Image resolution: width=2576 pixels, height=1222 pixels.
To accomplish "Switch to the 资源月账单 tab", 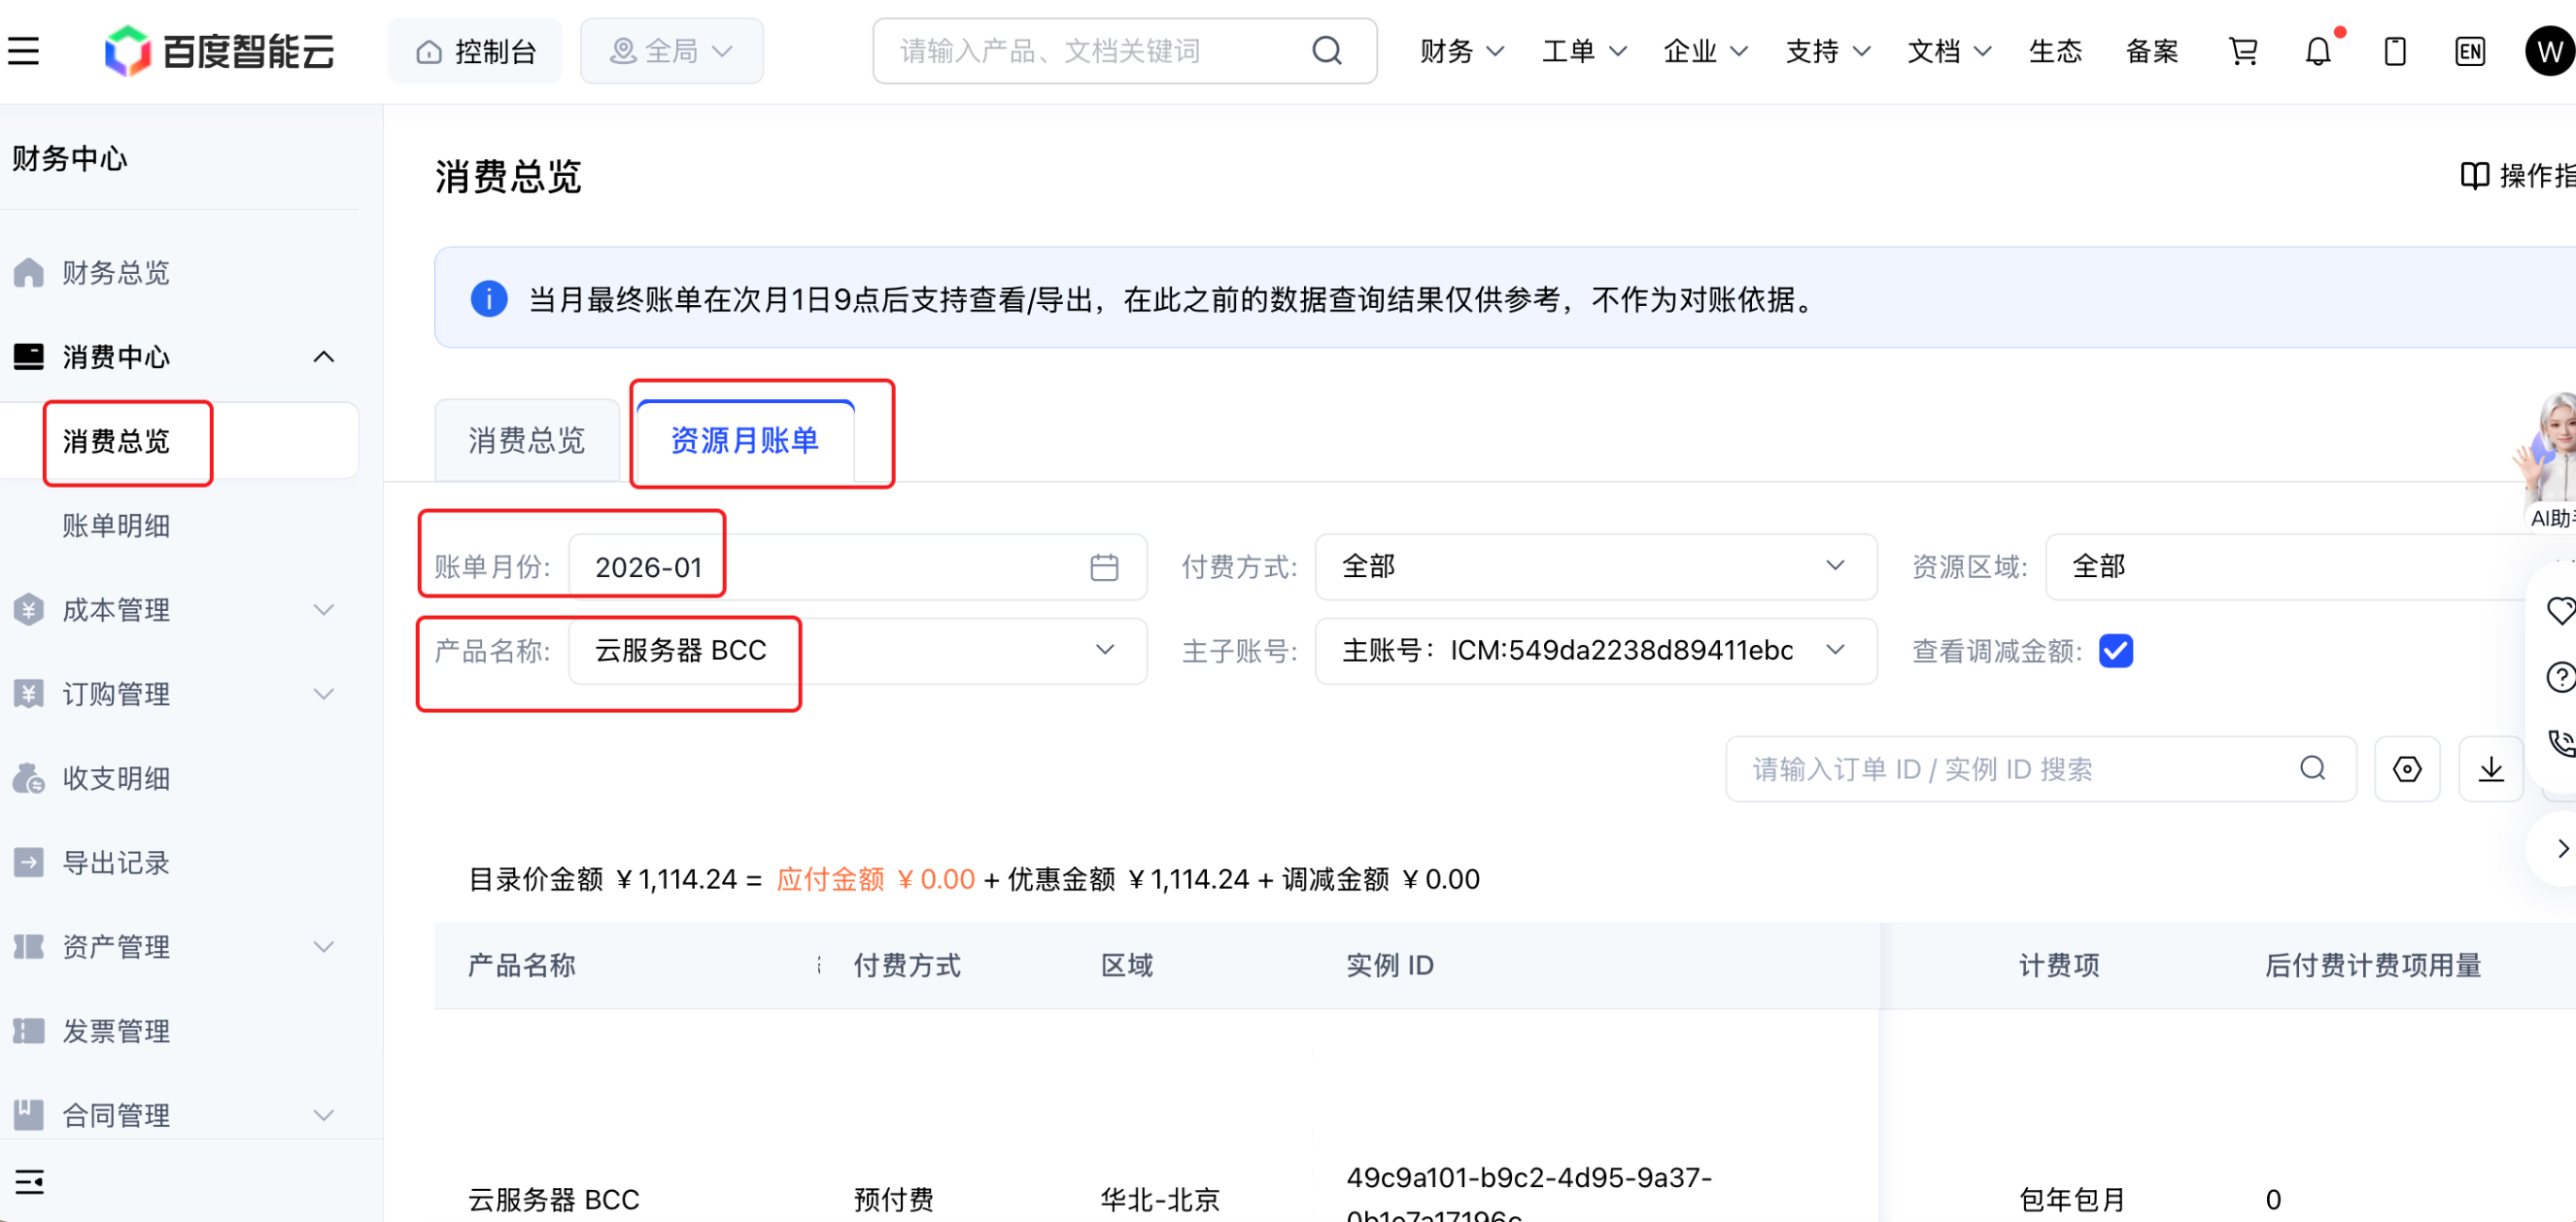I will pos(745,441).
